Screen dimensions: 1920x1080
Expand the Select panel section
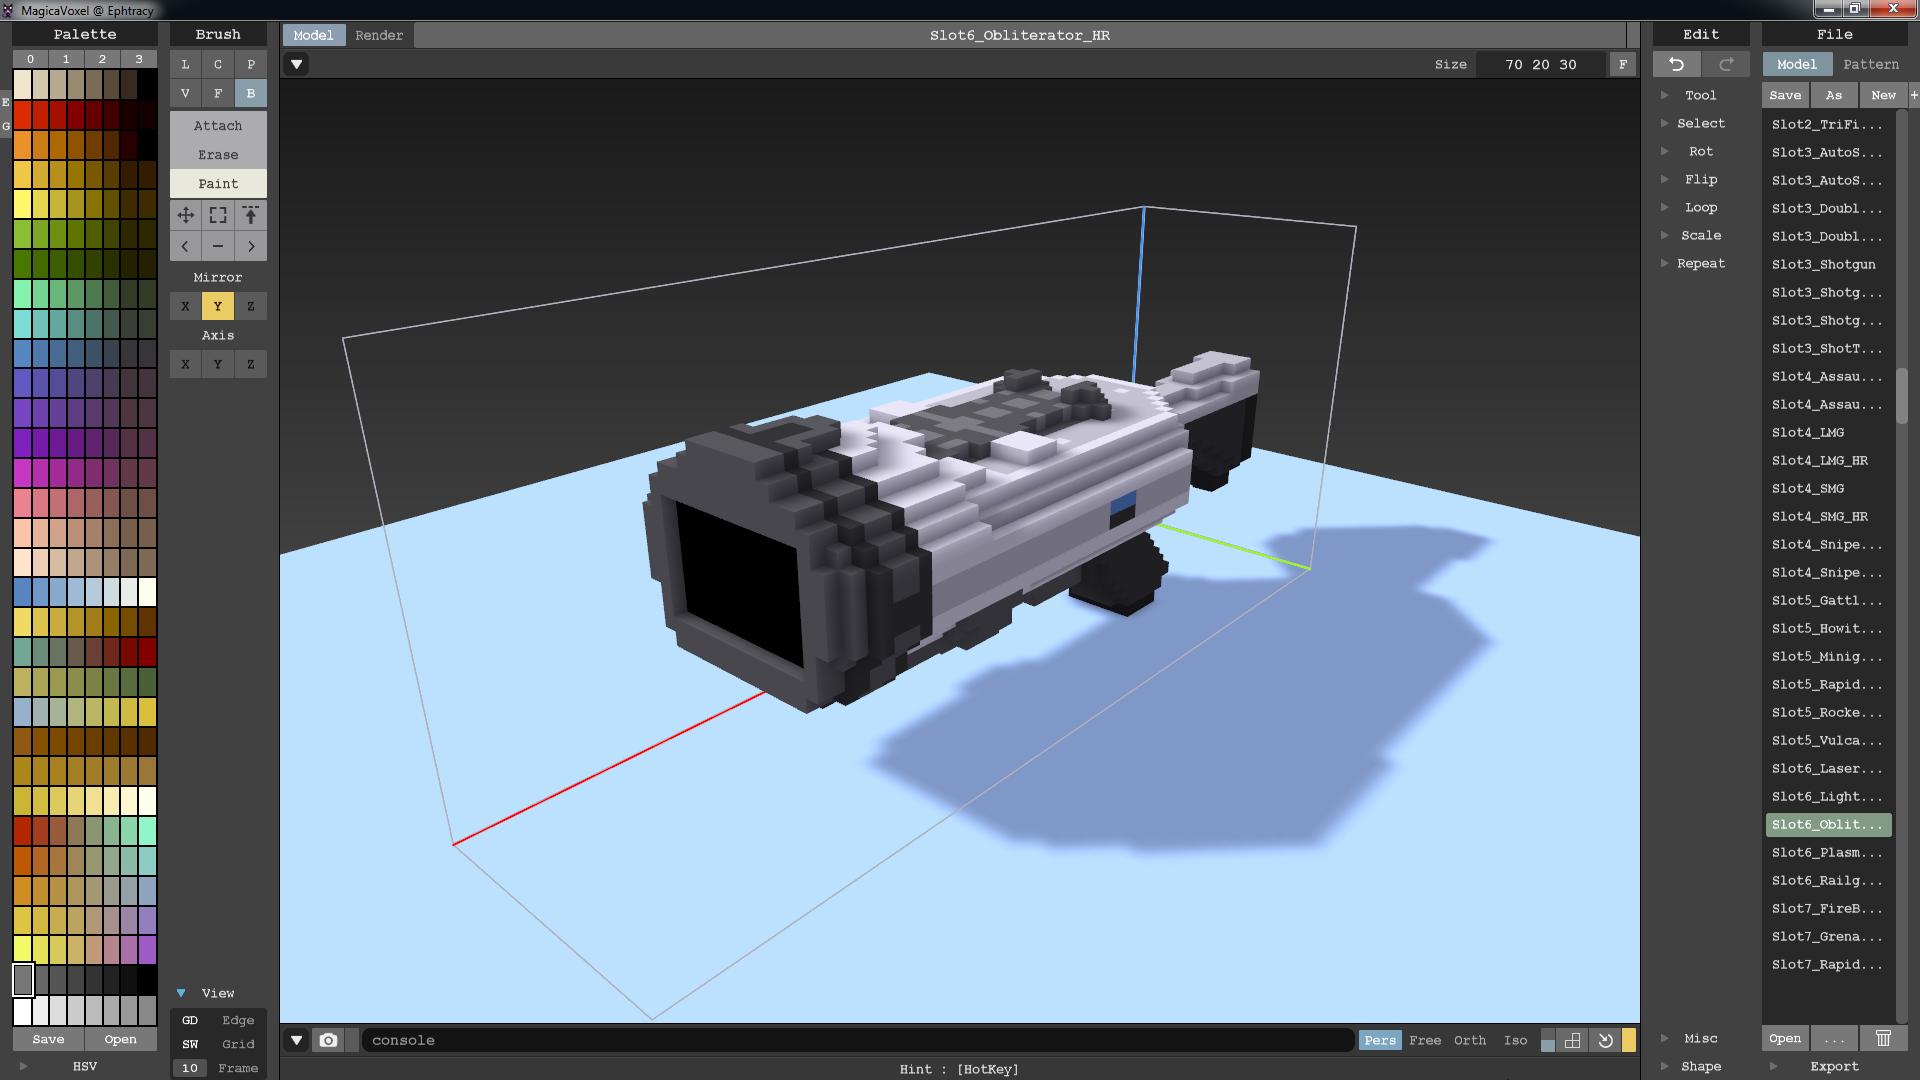1664,123
